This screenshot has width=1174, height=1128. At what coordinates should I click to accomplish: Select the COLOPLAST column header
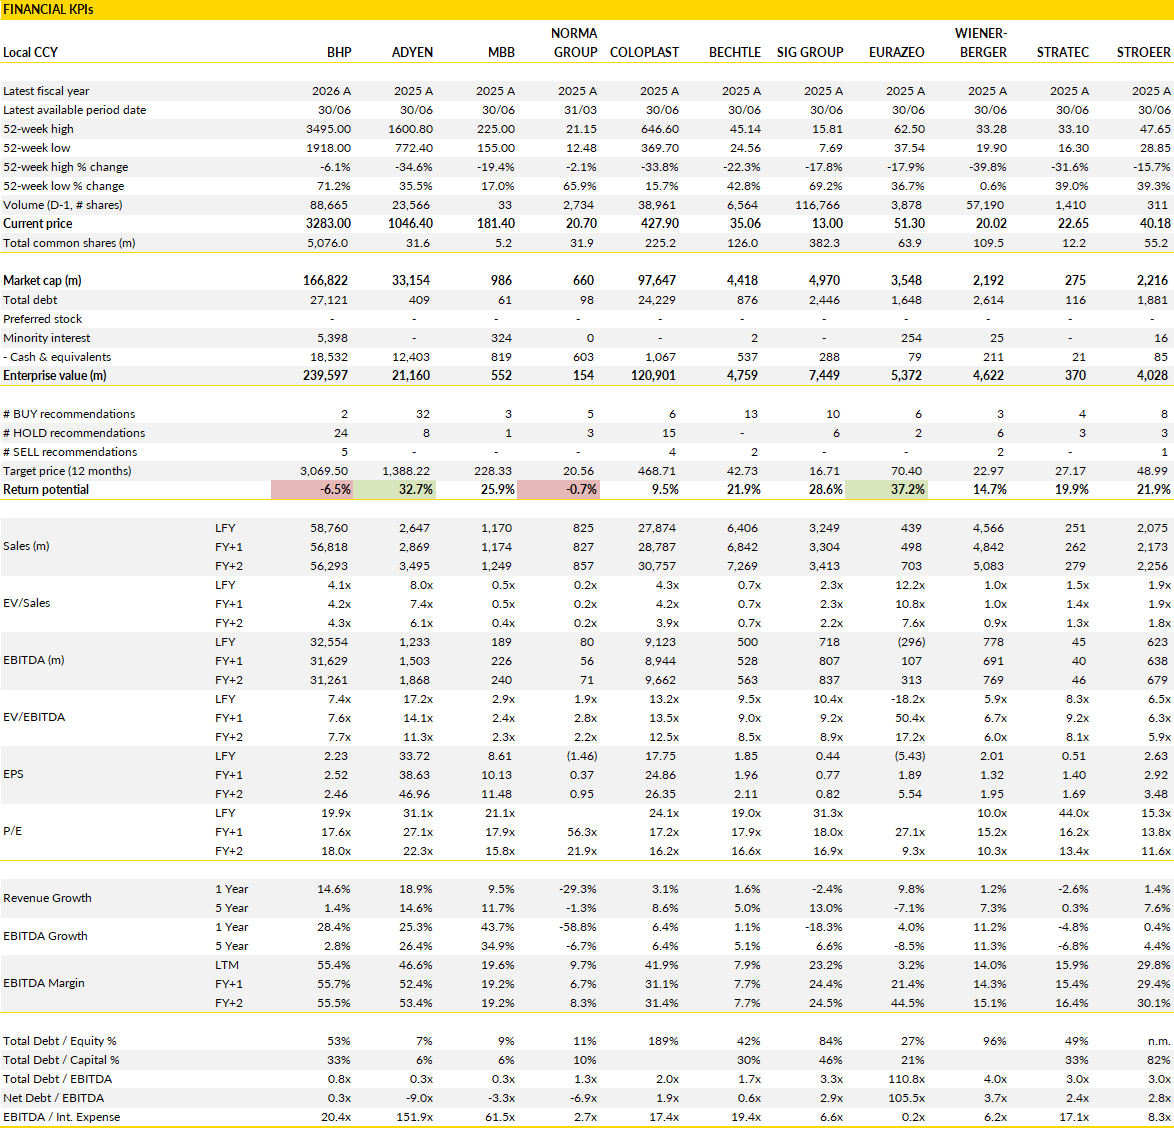click(644, 52)
